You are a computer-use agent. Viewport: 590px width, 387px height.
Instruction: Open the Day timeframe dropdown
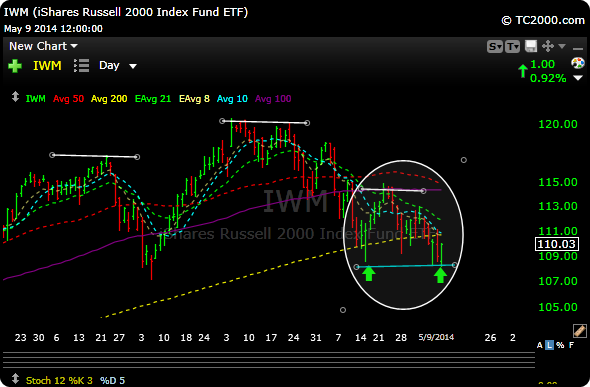click(118, 65)
